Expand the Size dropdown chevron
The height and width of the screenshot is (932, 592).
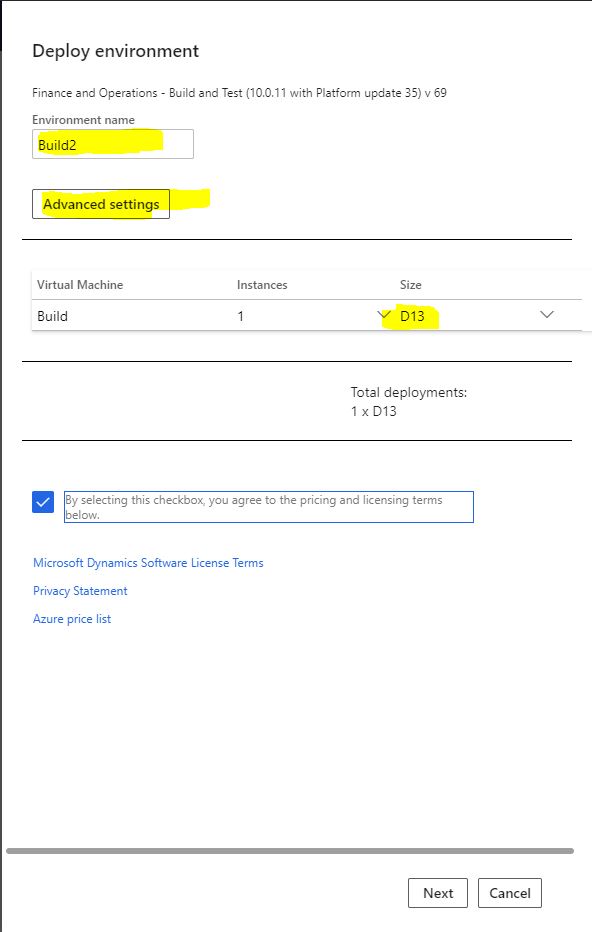547,314
